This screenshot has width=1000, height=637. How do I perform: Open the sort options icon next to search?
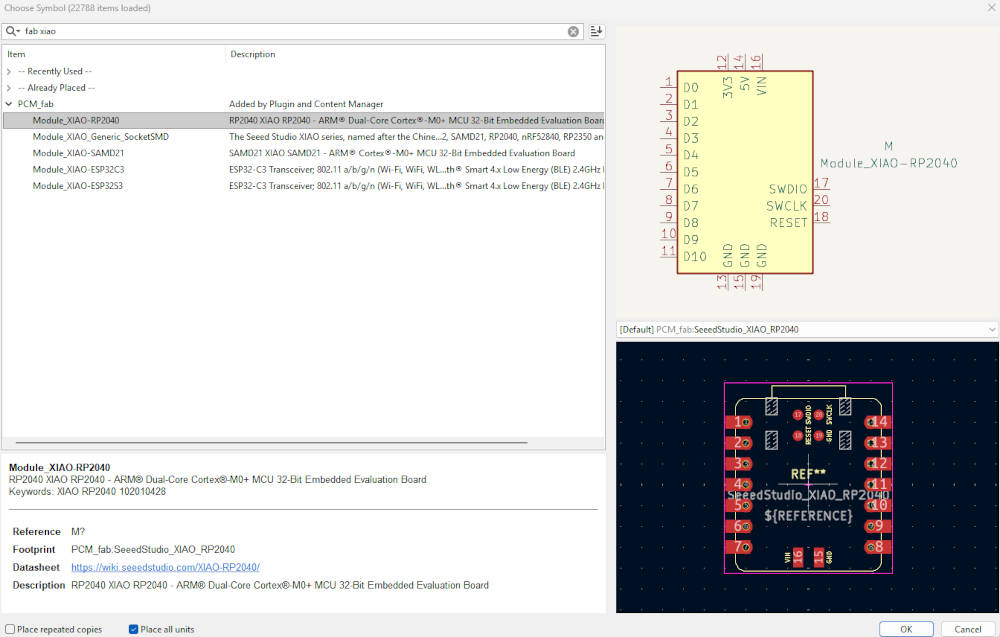coord(596,31)
